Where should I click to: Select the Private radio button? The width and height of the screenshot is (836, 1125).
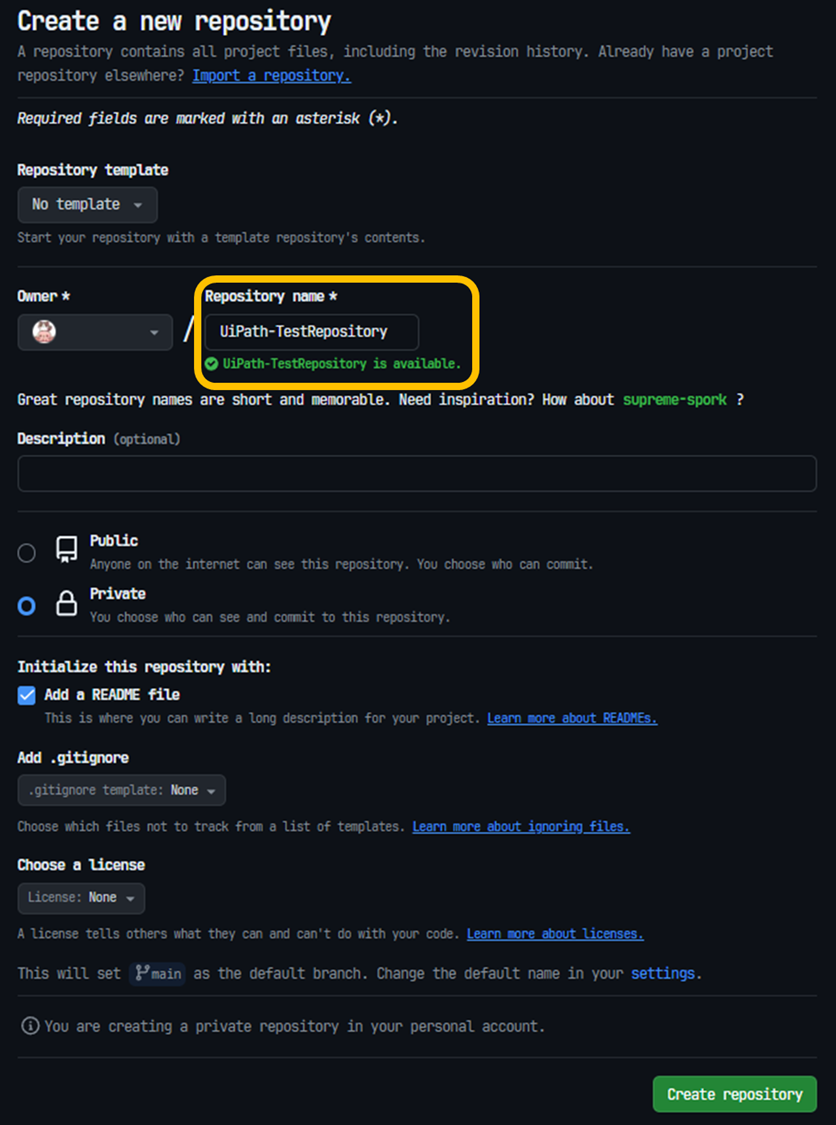(25, 604)
